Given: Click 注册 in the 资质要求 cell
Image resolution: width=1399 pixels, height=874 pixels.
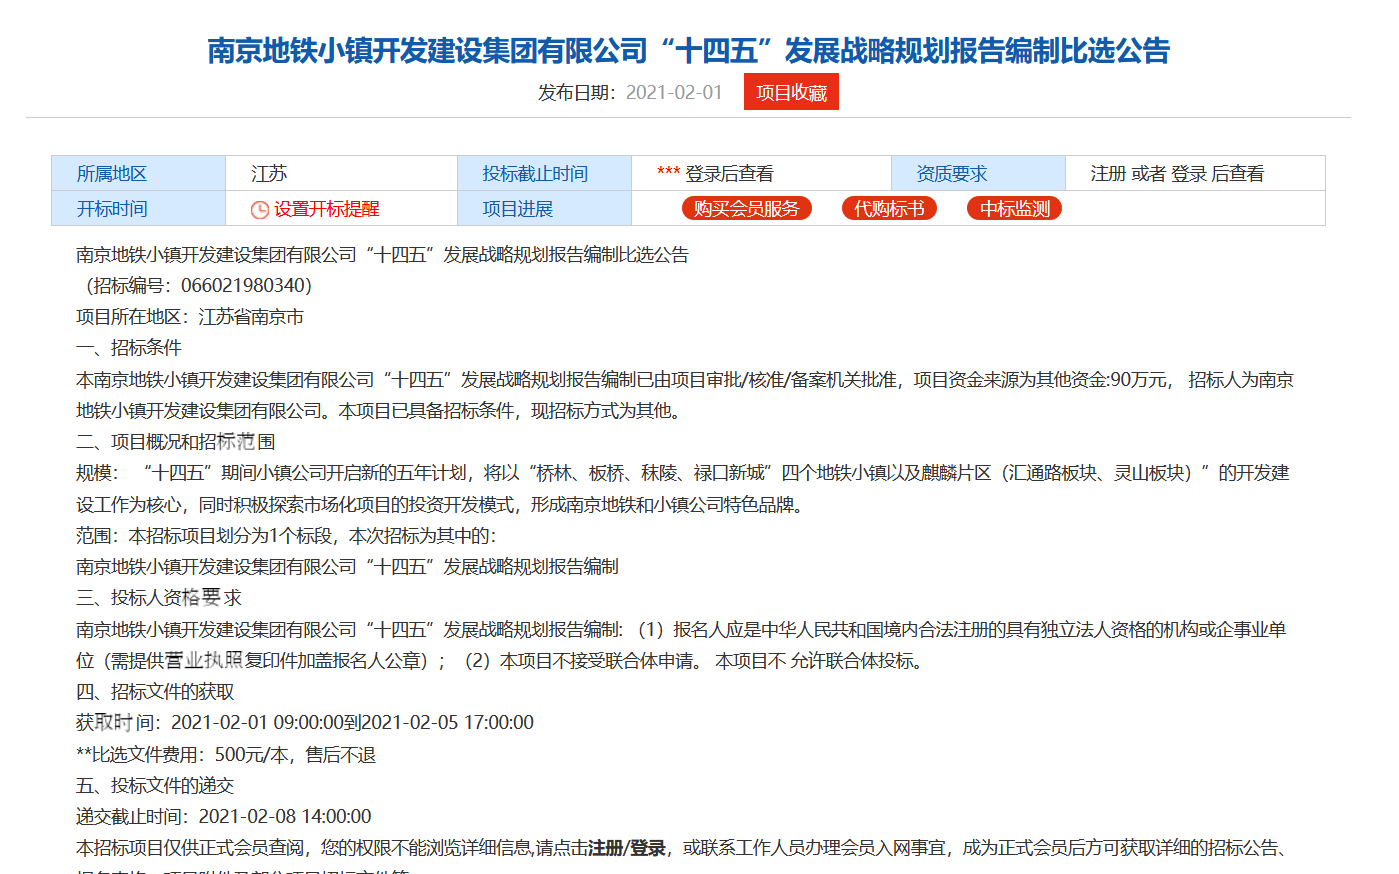Looking at the screenshot, I should (1108, 174).
